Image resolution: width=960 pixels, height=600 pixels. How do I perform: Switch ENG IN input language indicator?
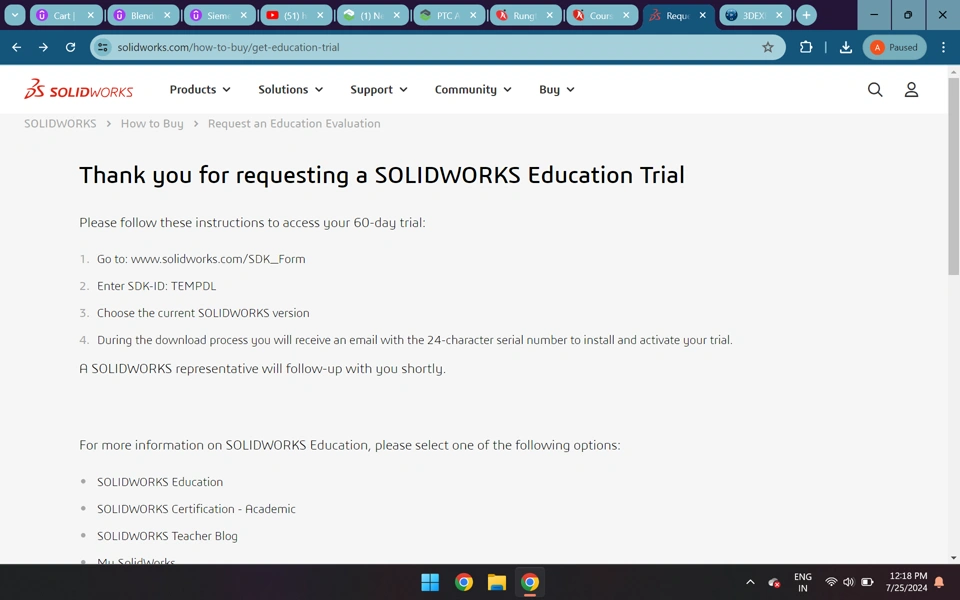803,582
